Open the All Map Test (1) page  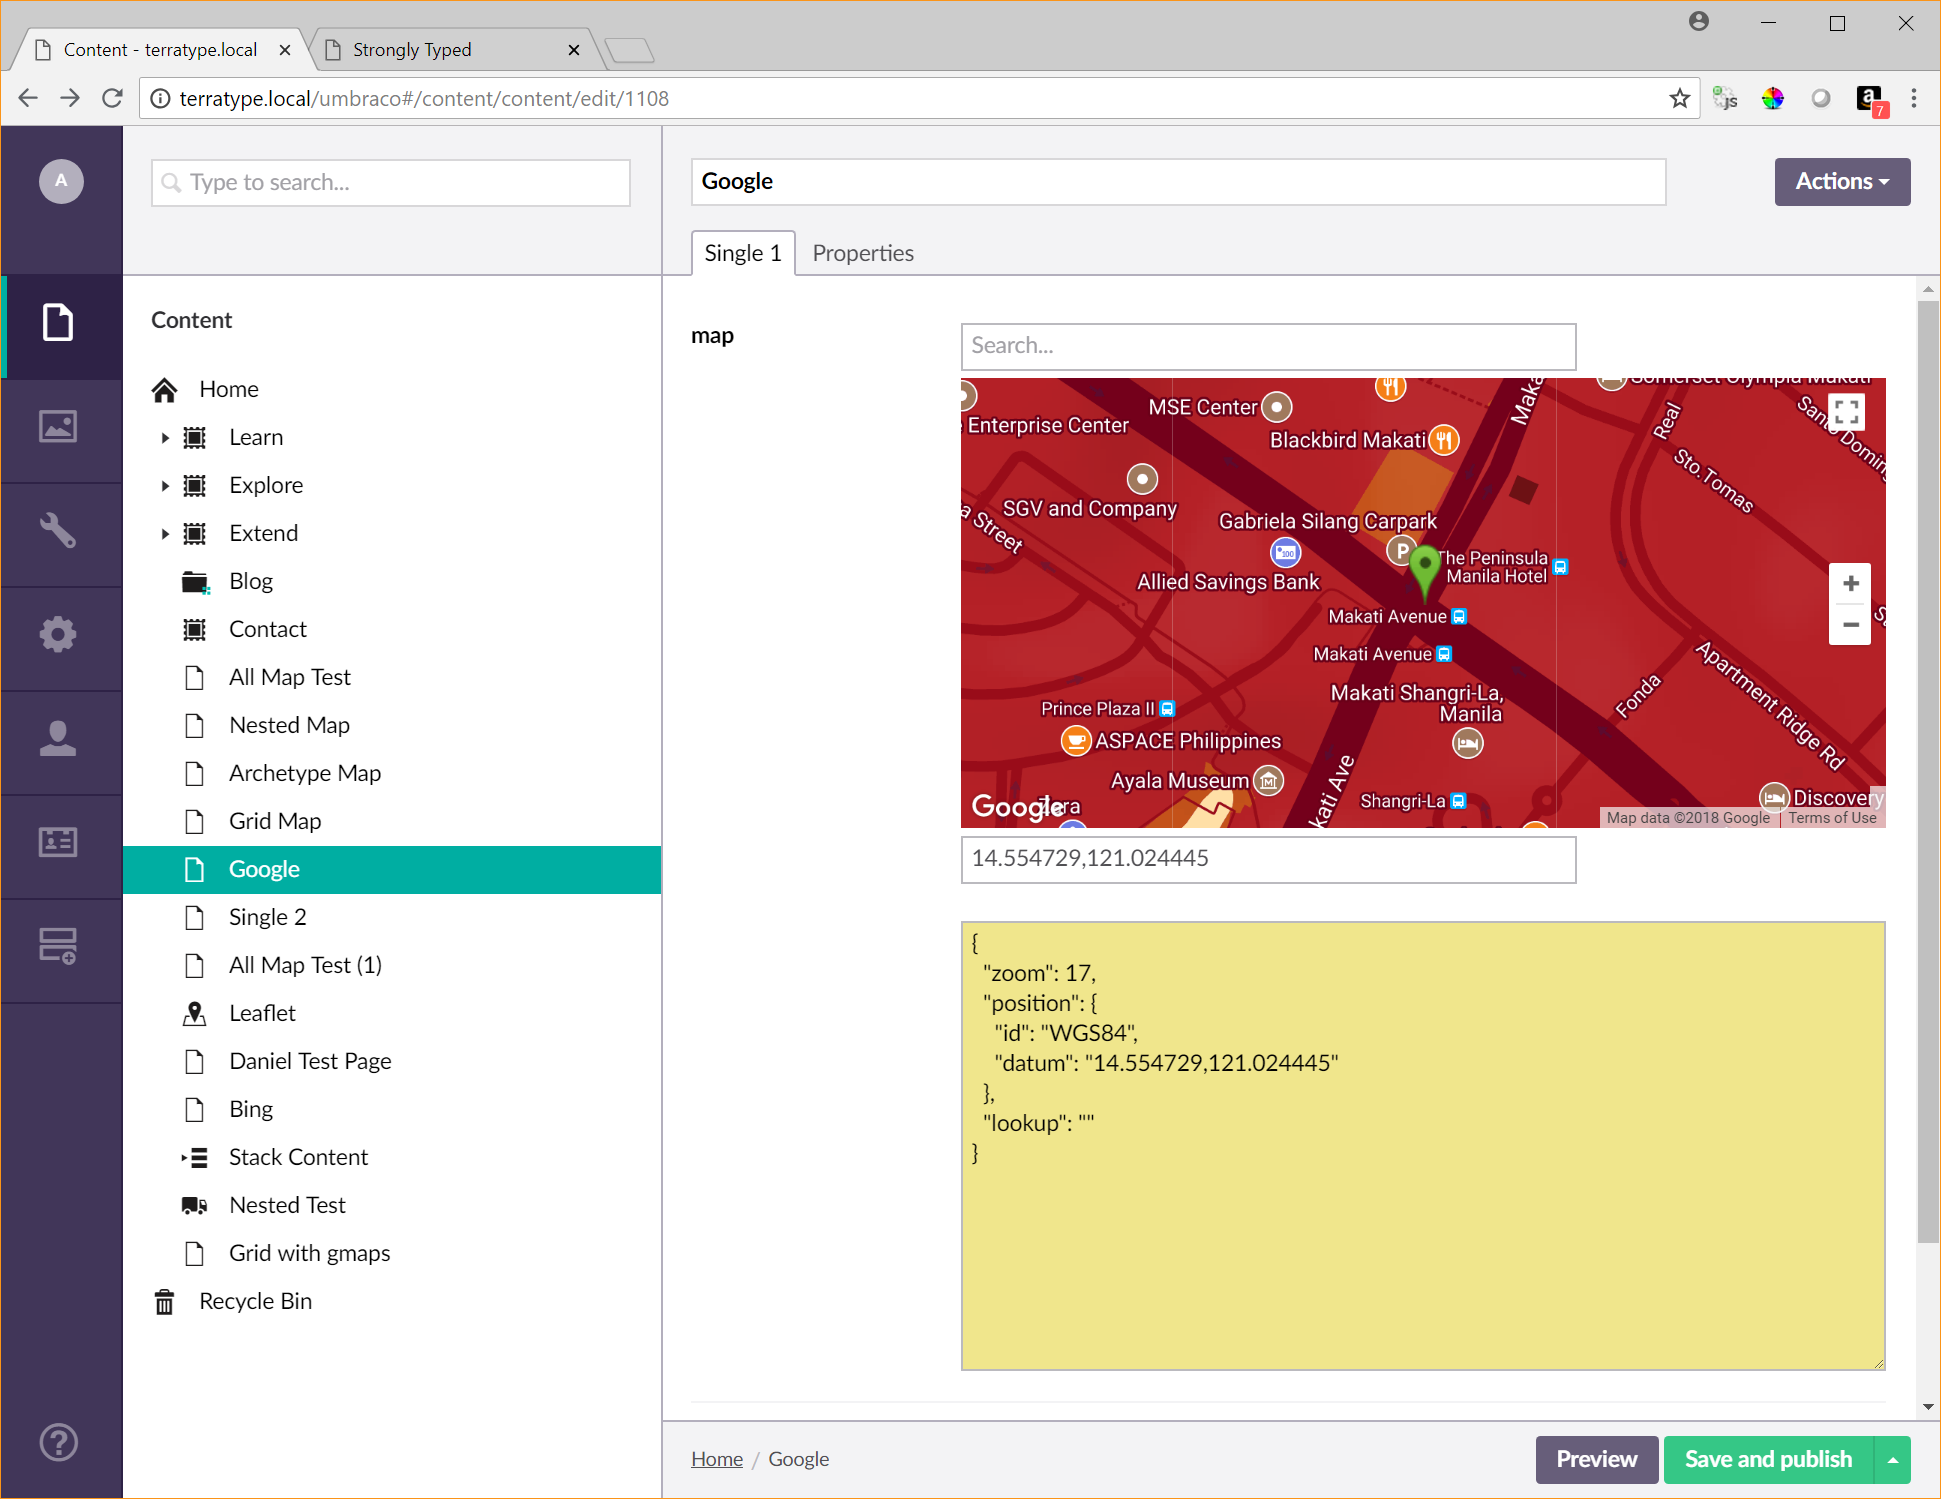click(305, 965)
